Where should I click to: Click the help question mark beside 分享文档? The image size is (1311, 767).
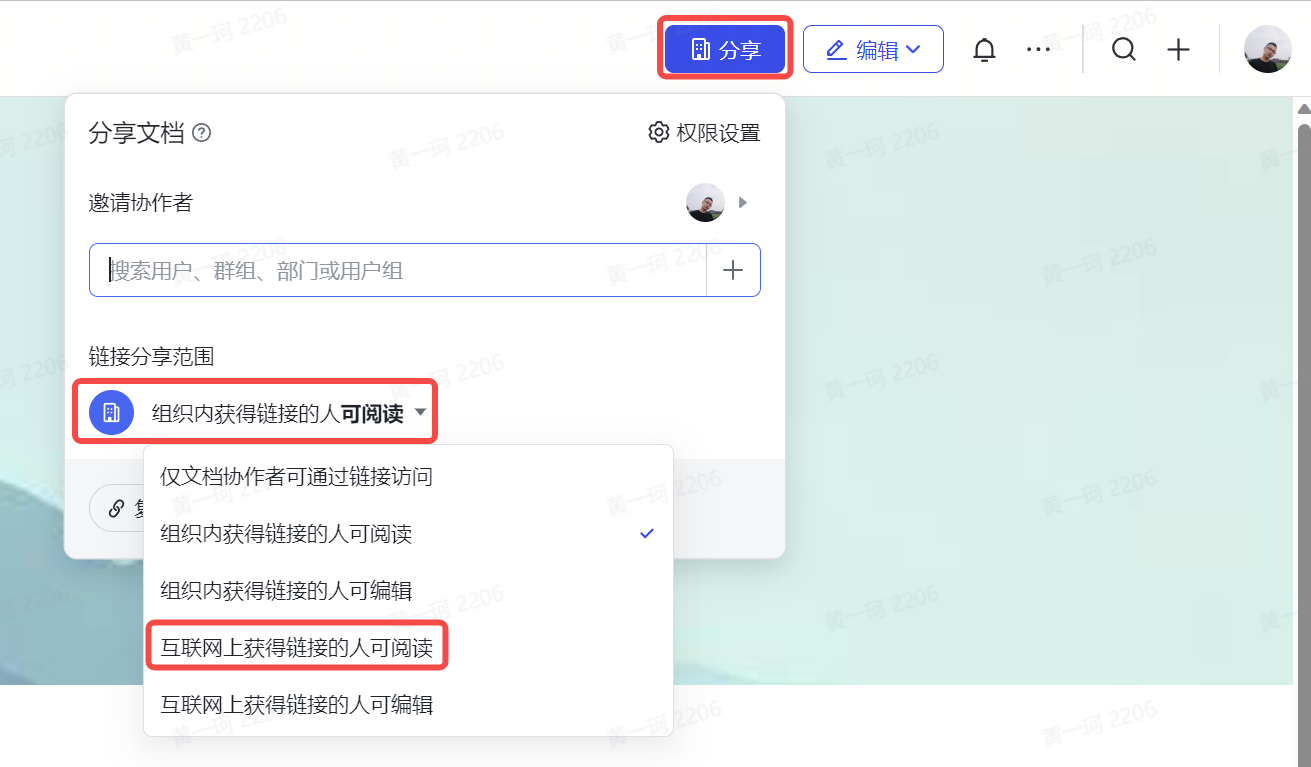pyautogui.click(x=202, y=133)
